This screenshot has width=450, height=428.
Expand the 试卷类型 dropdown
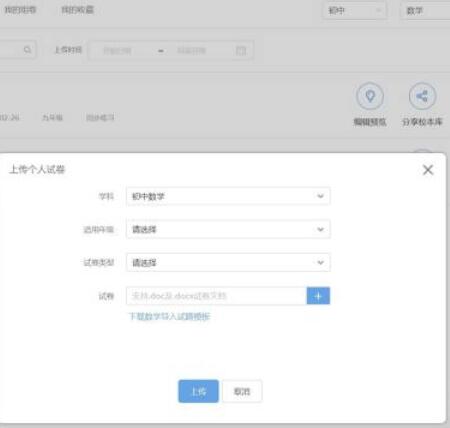point(228,262)
